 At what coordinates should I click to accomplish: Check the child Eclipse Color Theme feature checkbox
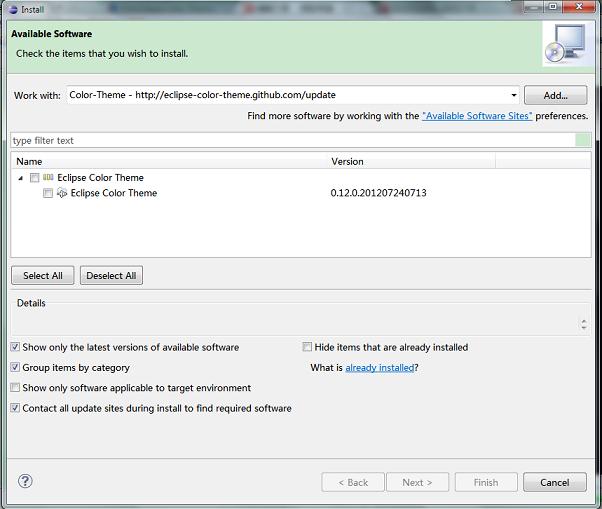coord(48,193)
